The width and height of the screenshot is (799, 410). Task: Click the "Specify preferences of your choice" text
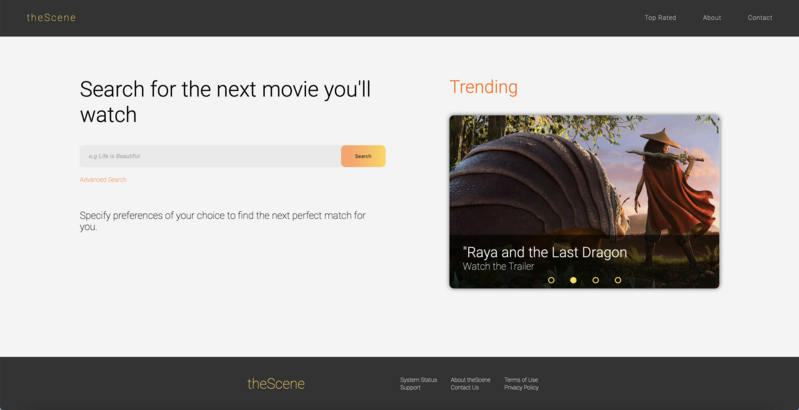223,221
